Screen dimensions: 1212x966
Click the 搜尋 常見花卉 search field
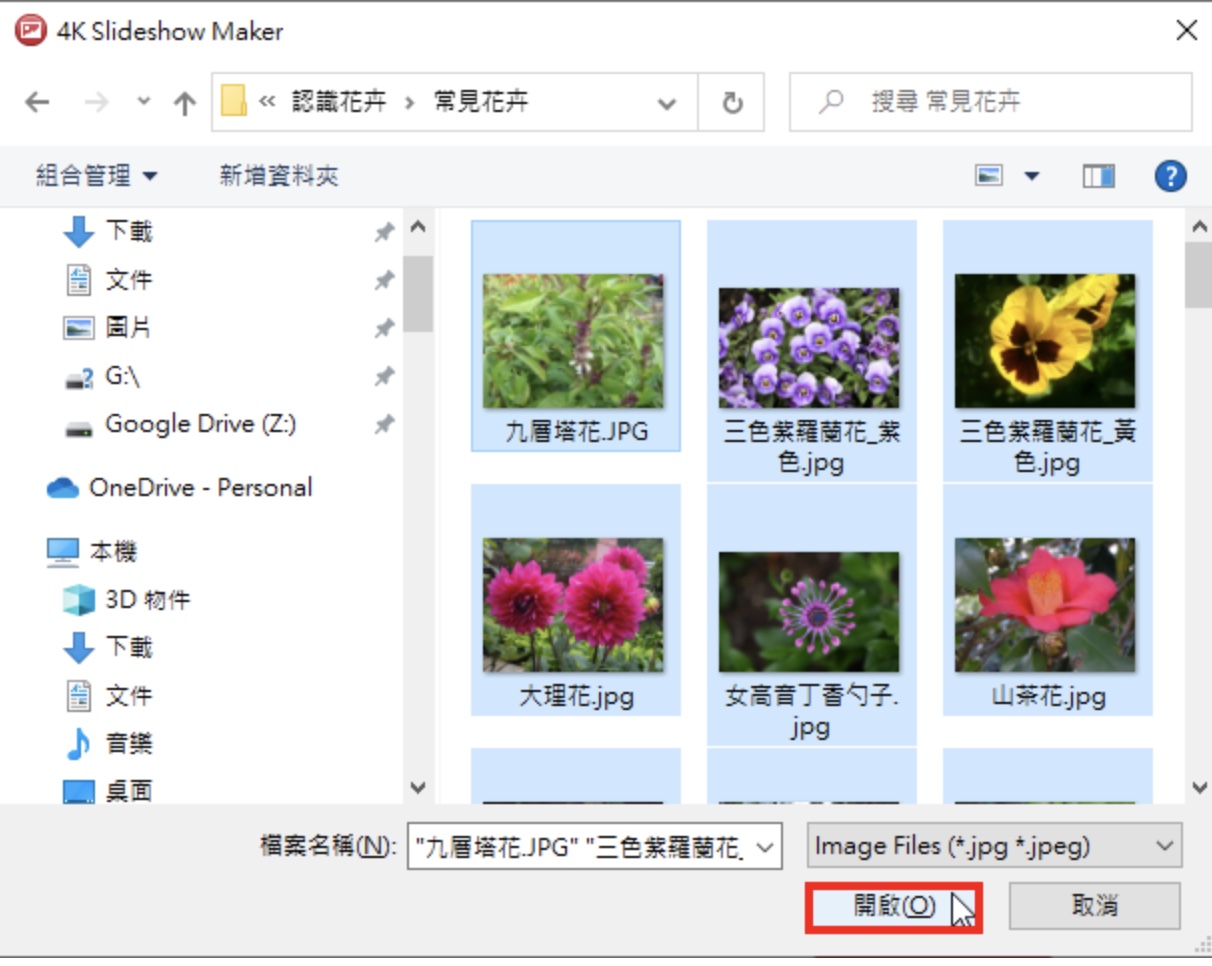[990, 102]
